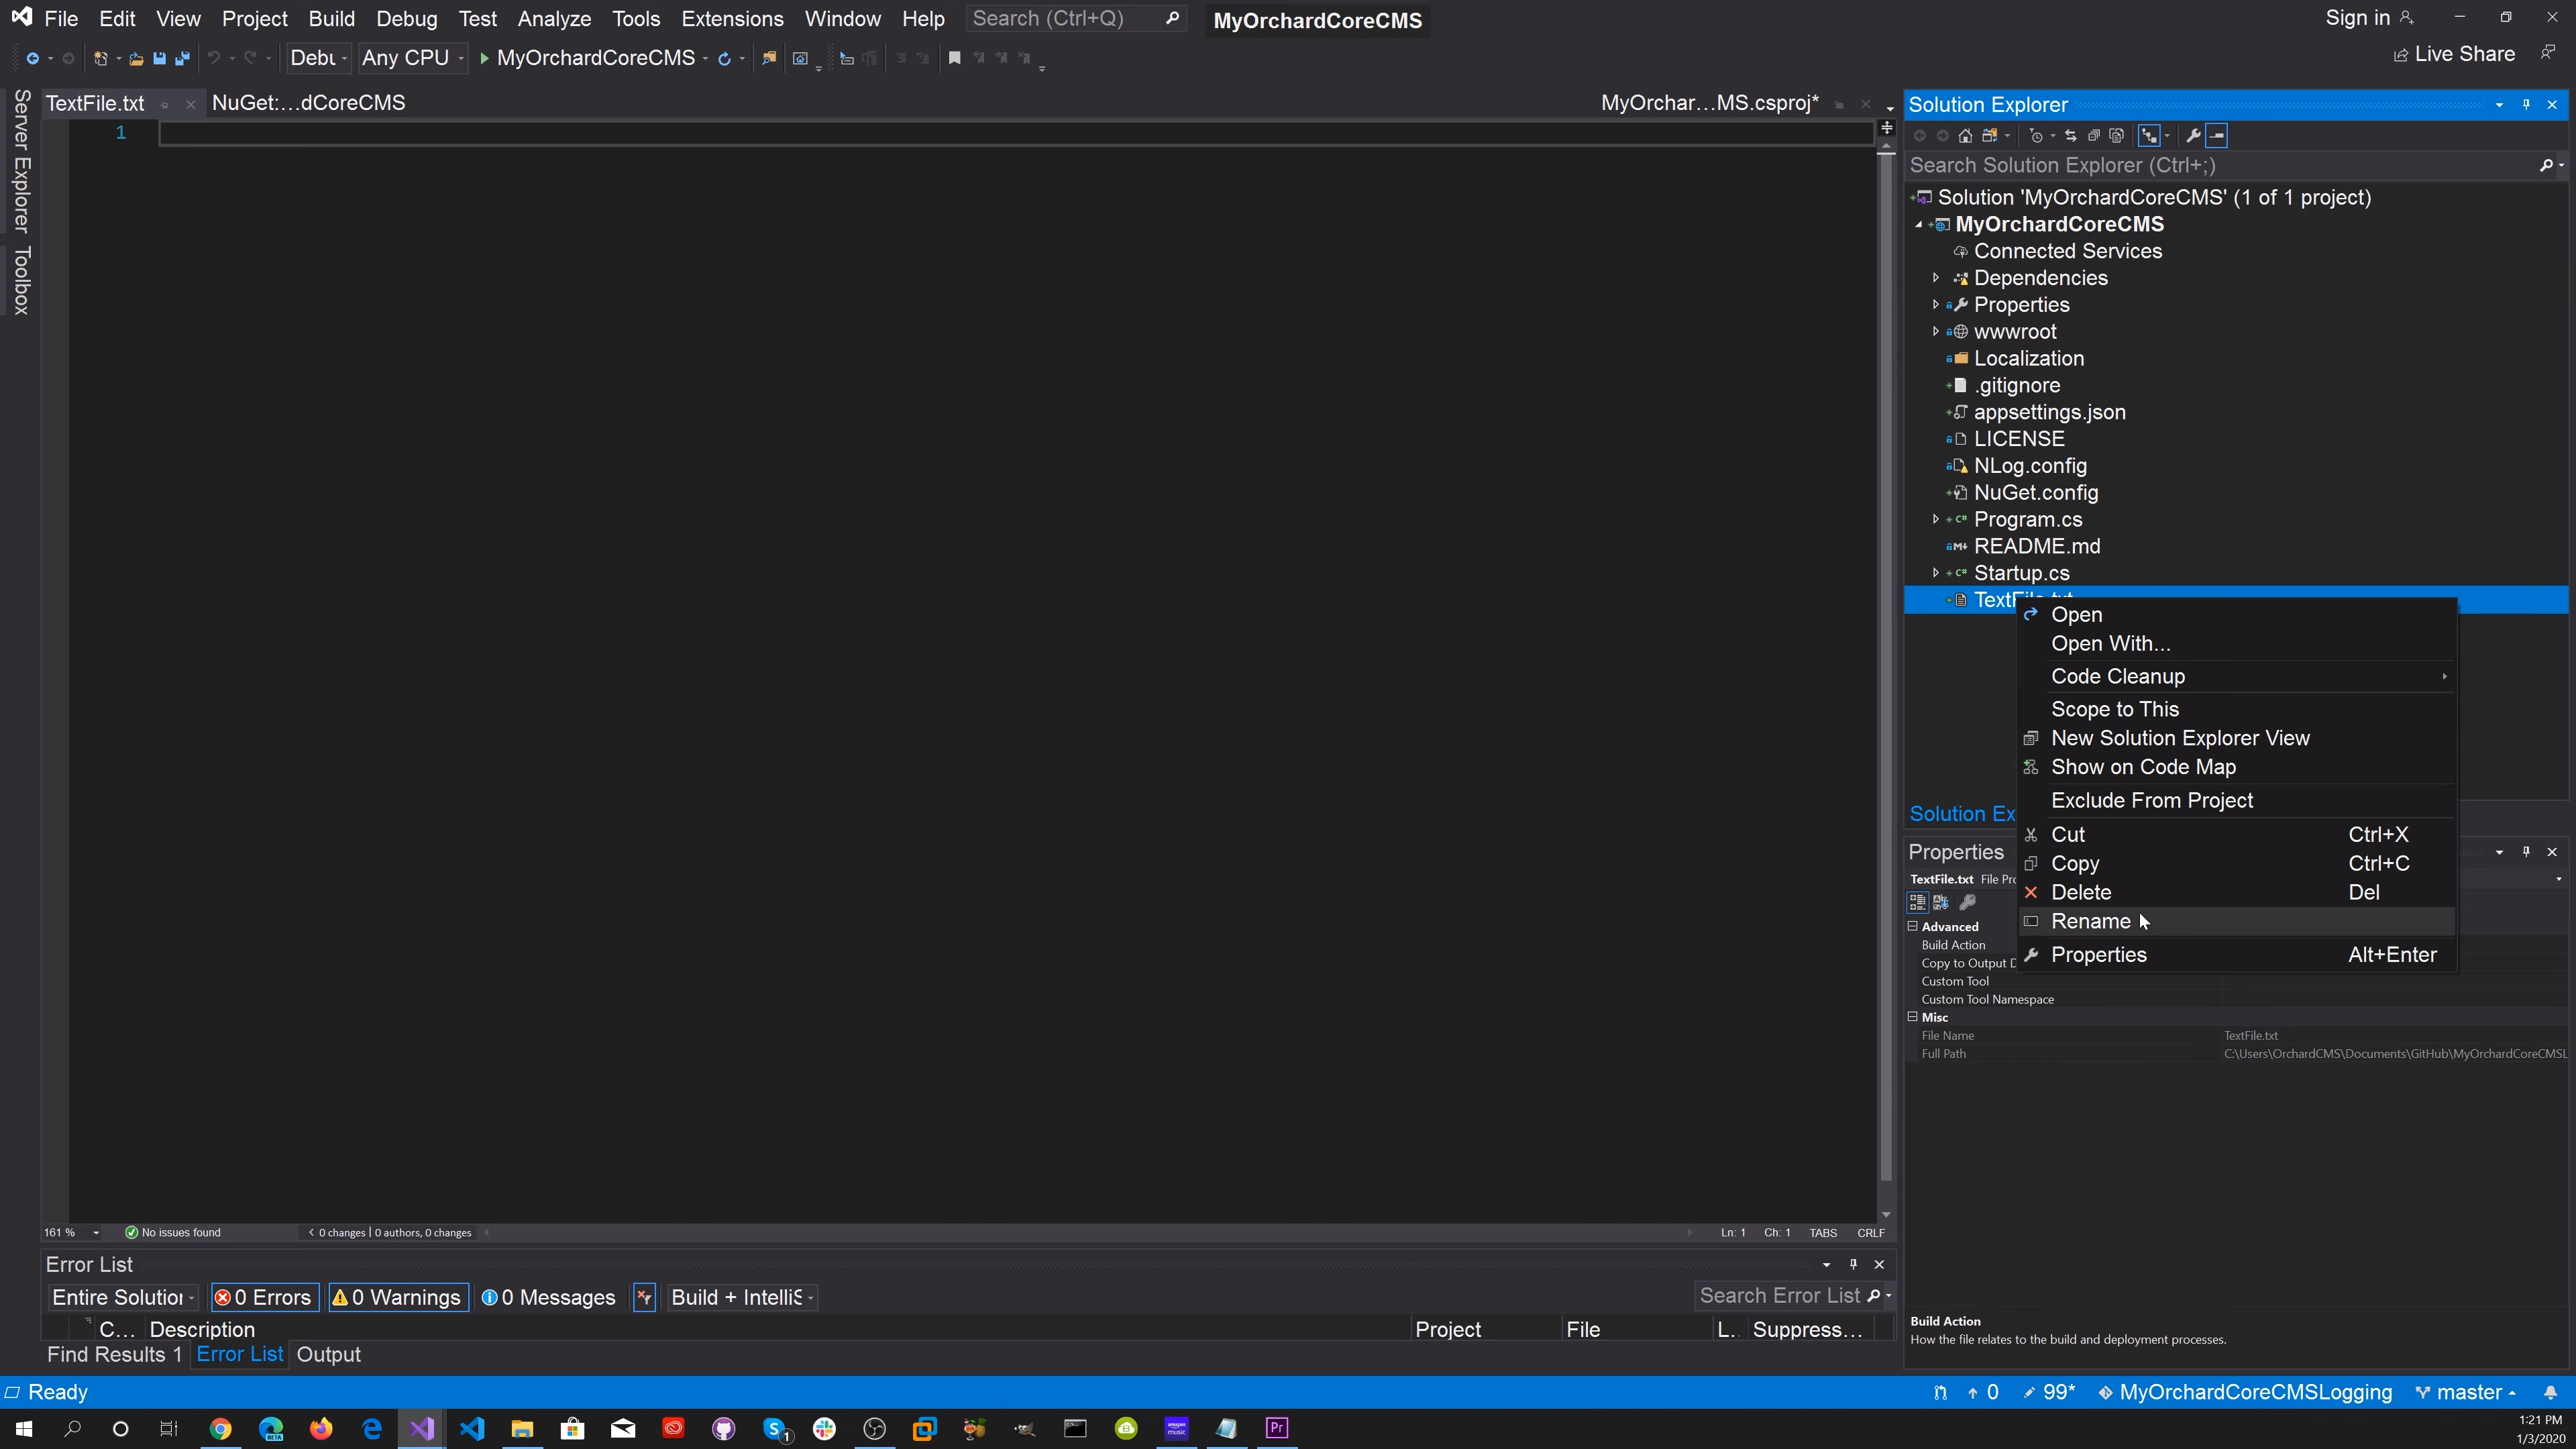Click the Find in Files icon
Image resolution: width=2576 pixels, height=1449 pixels.
click(769, 58)
